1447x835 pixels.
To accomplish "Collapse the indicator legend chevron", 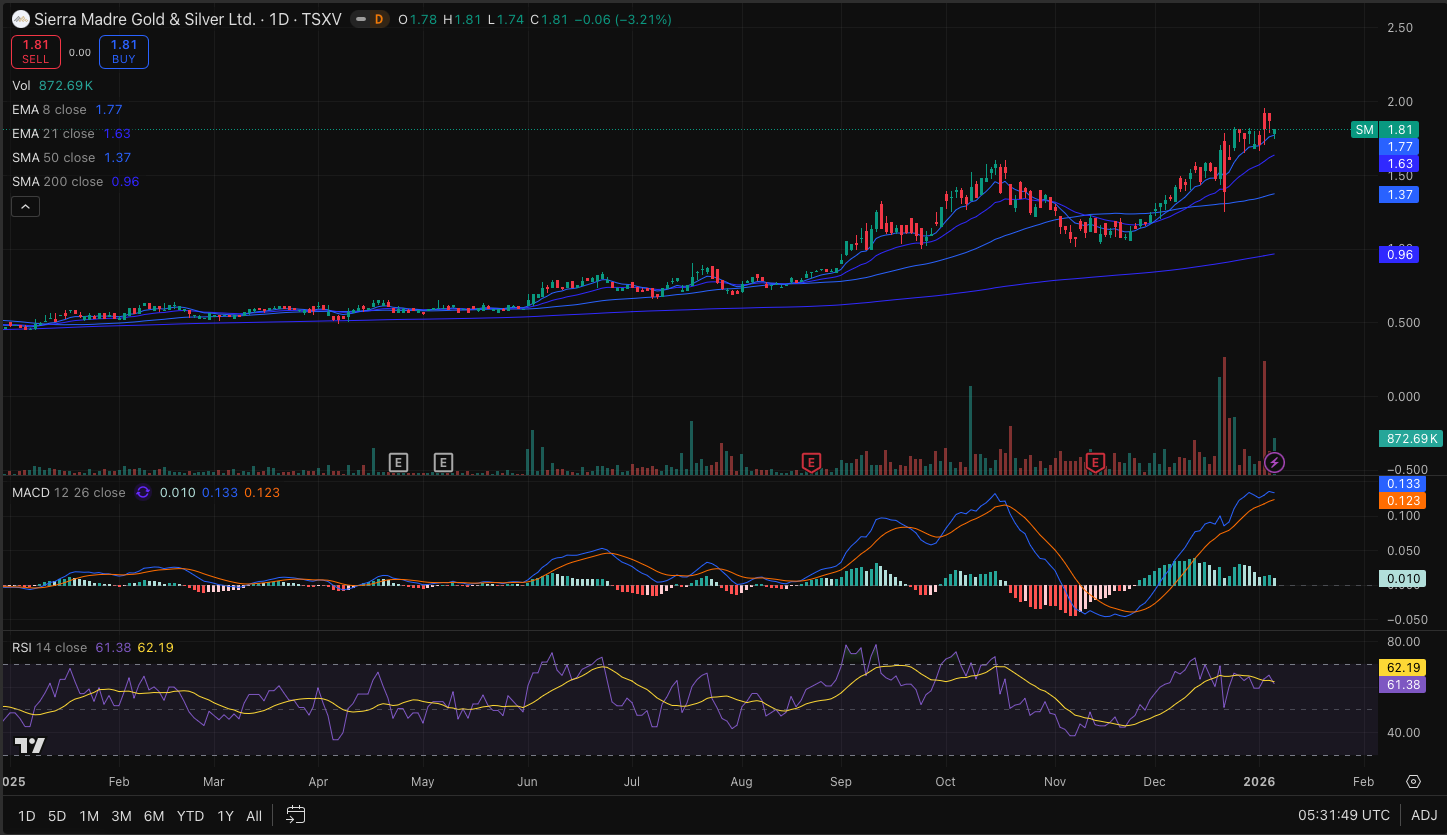I will pos(25,207).
